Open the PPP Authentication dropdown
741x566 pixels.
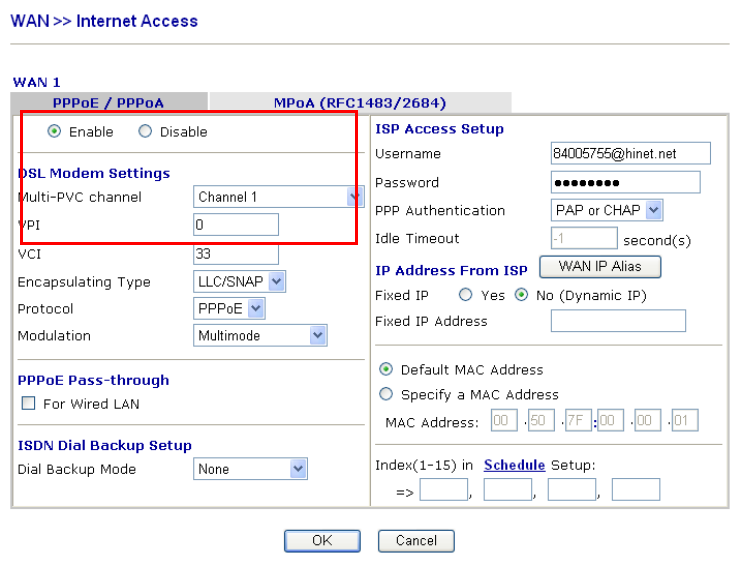[607, 210]
